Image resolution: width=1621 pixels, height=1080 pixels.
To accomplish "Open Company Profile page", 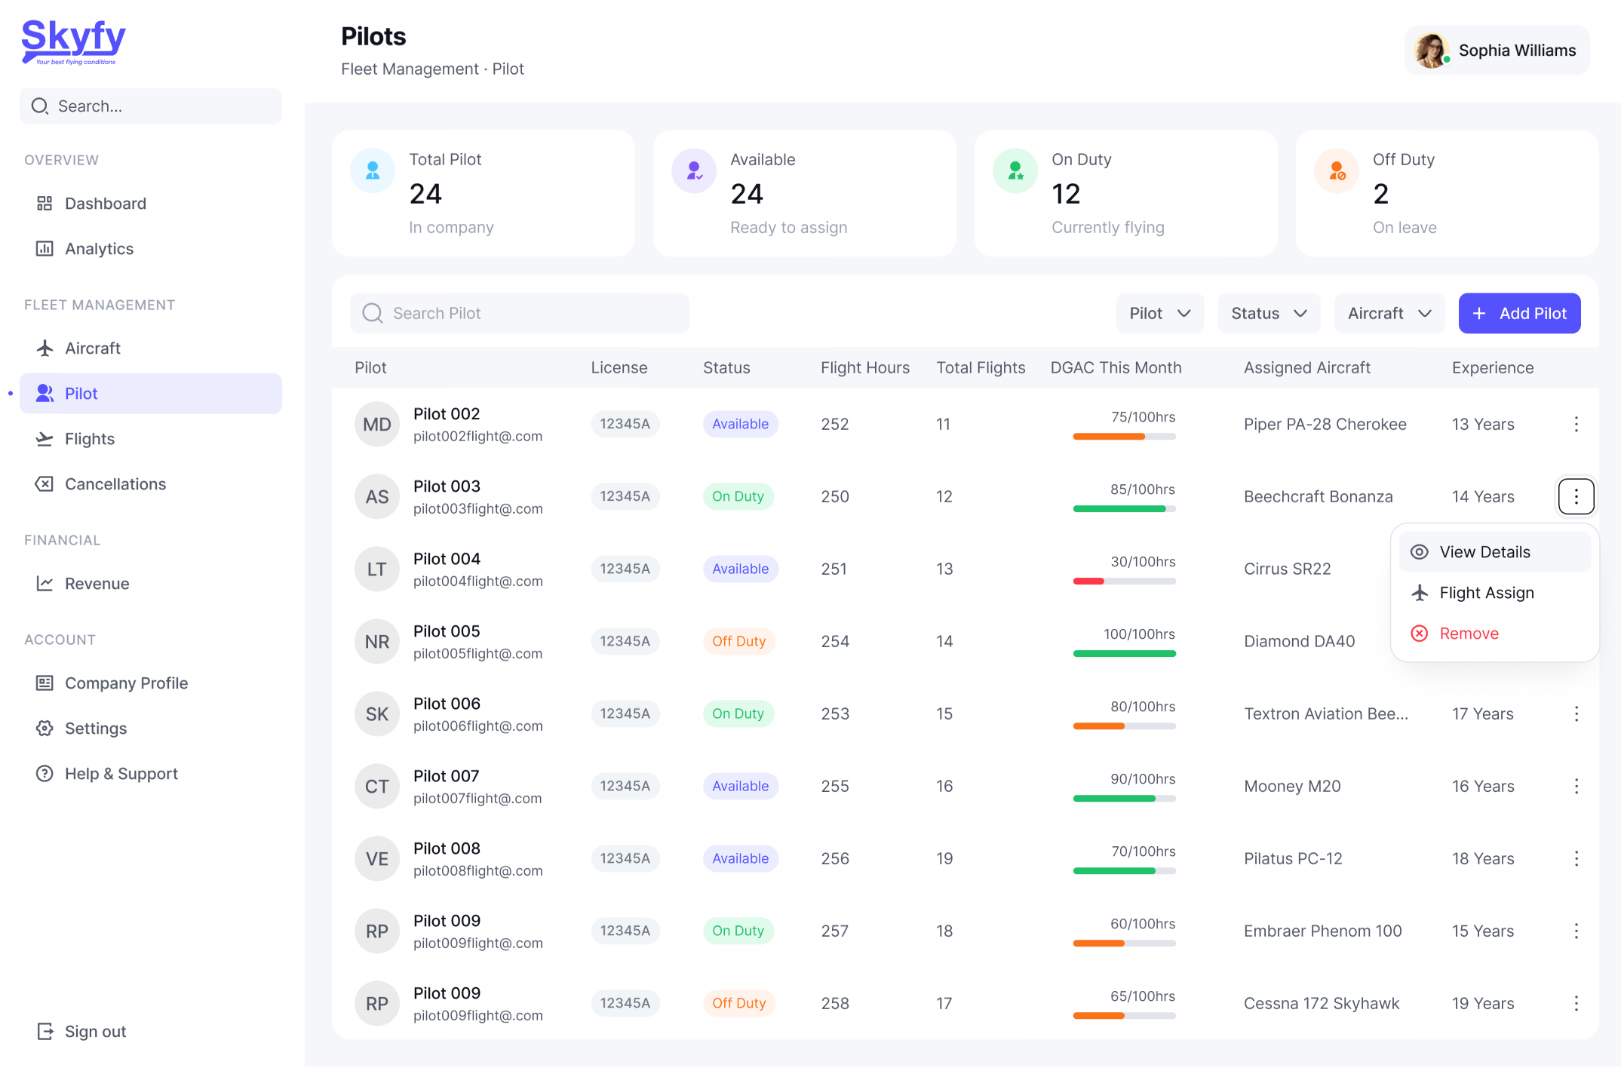I will 151,684.
